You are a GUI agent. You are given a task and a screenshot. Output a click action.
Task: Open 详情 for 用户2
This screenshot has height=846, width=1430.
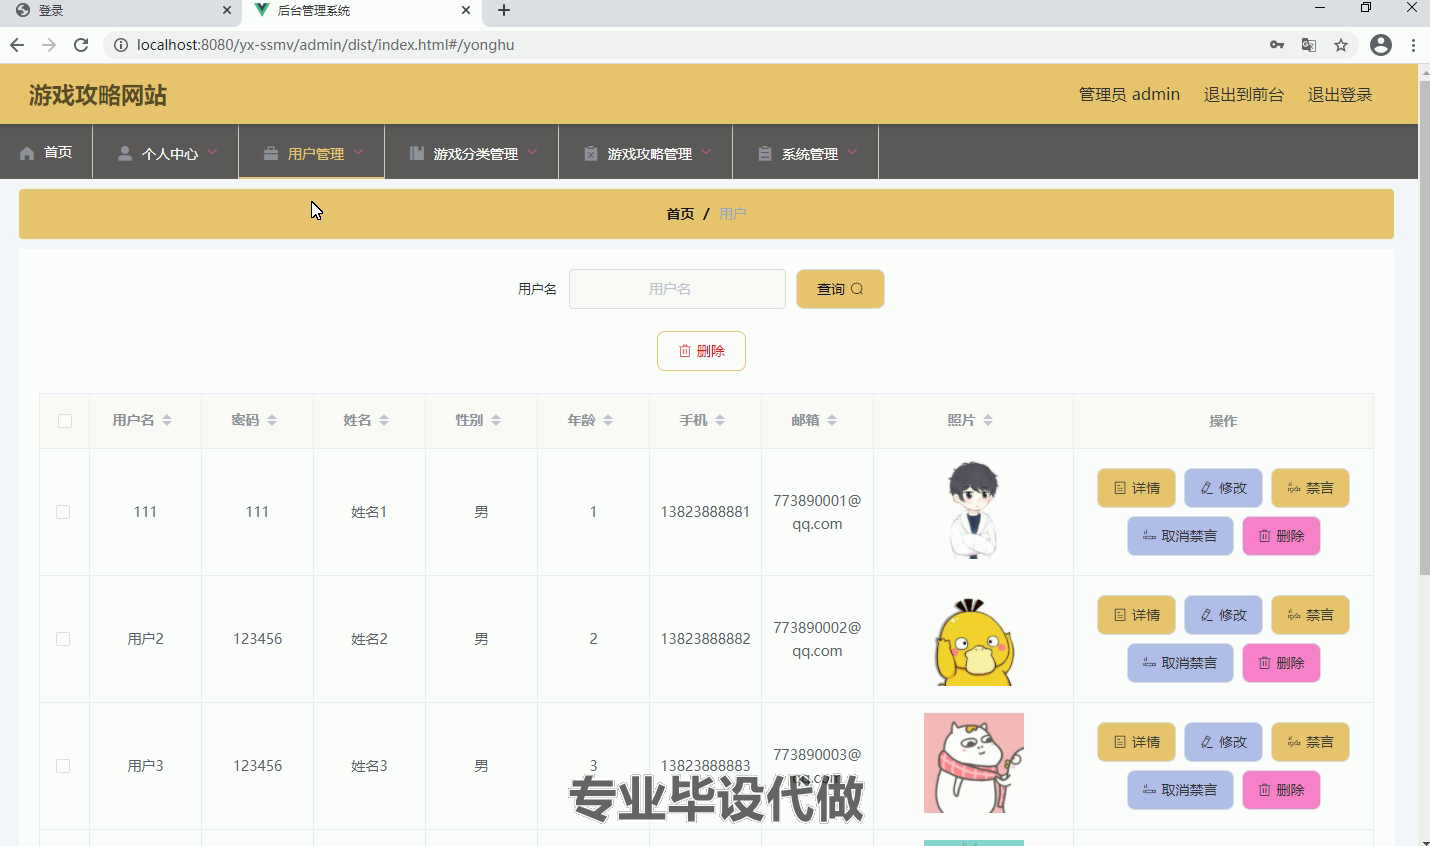click(x=1136, y=615)
